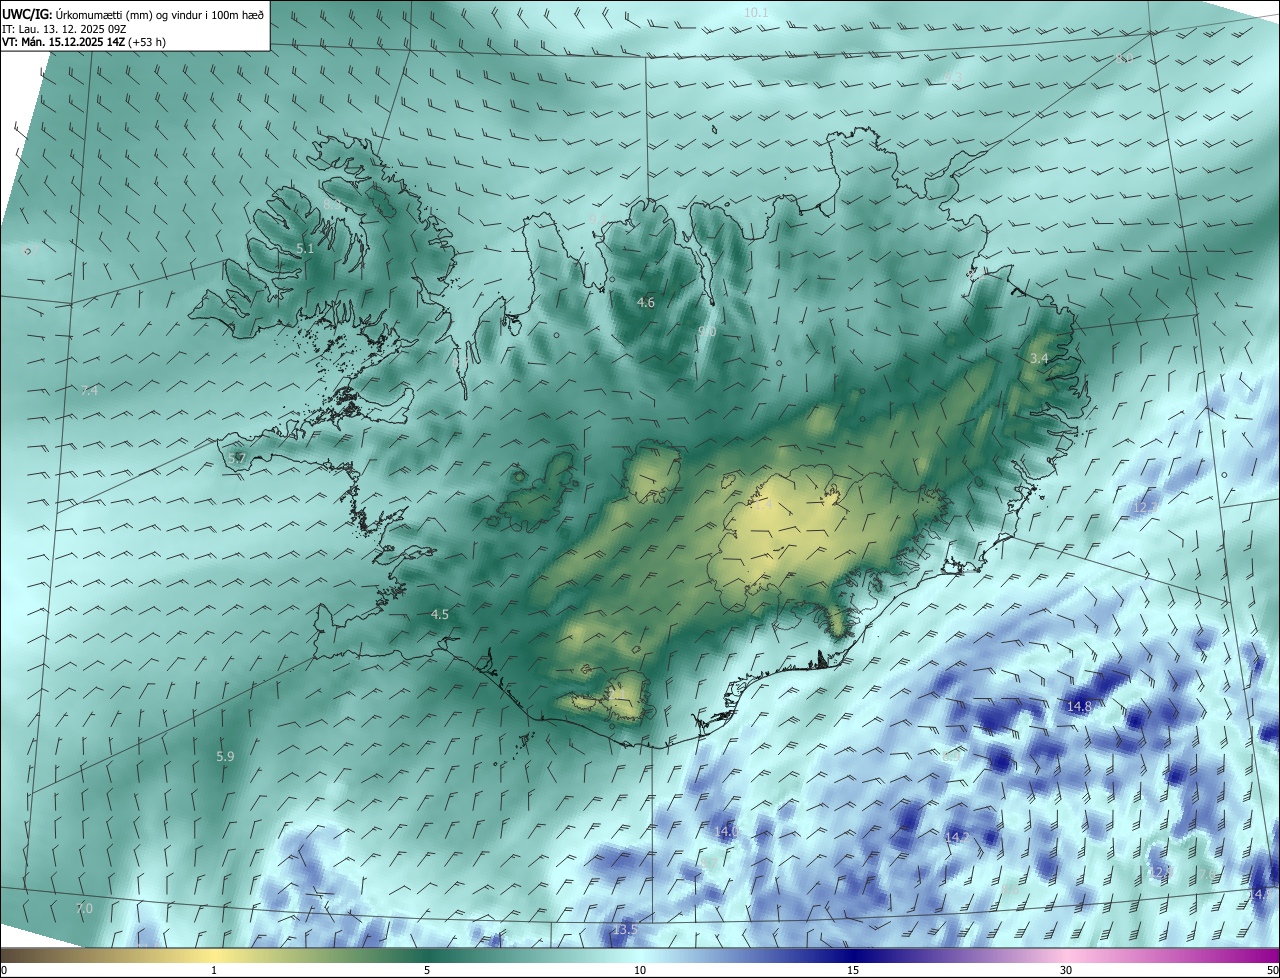Select the 5.1 value over the Westfjords
Viewport: 1280px width, 978px height.
pyautogui.click(x=305, y=248)
